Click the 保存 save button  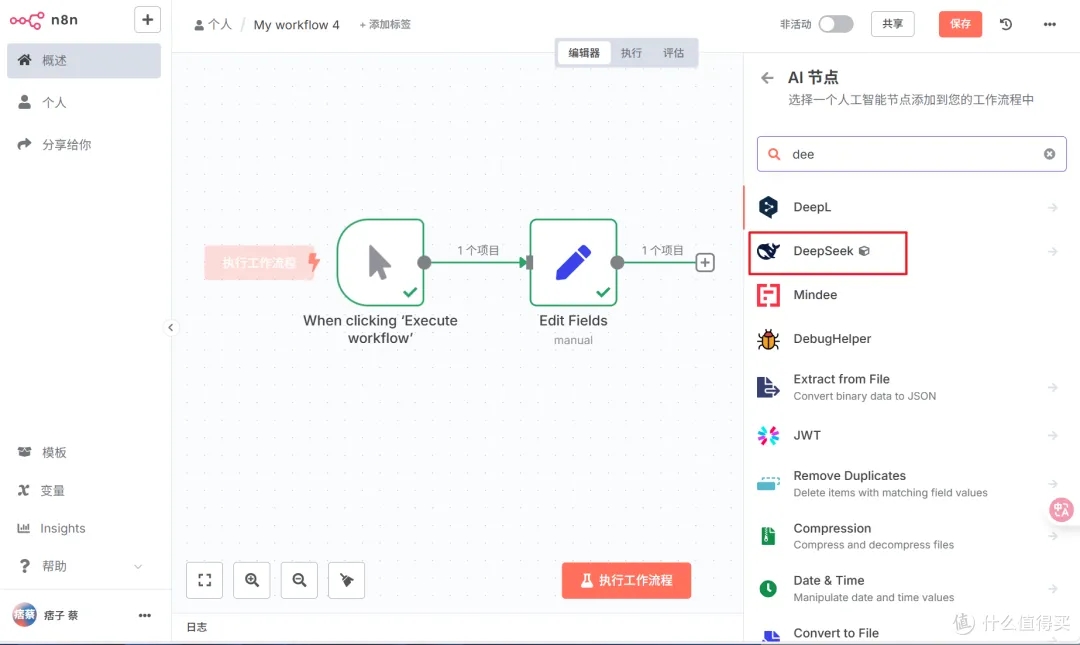coord(960,24)
